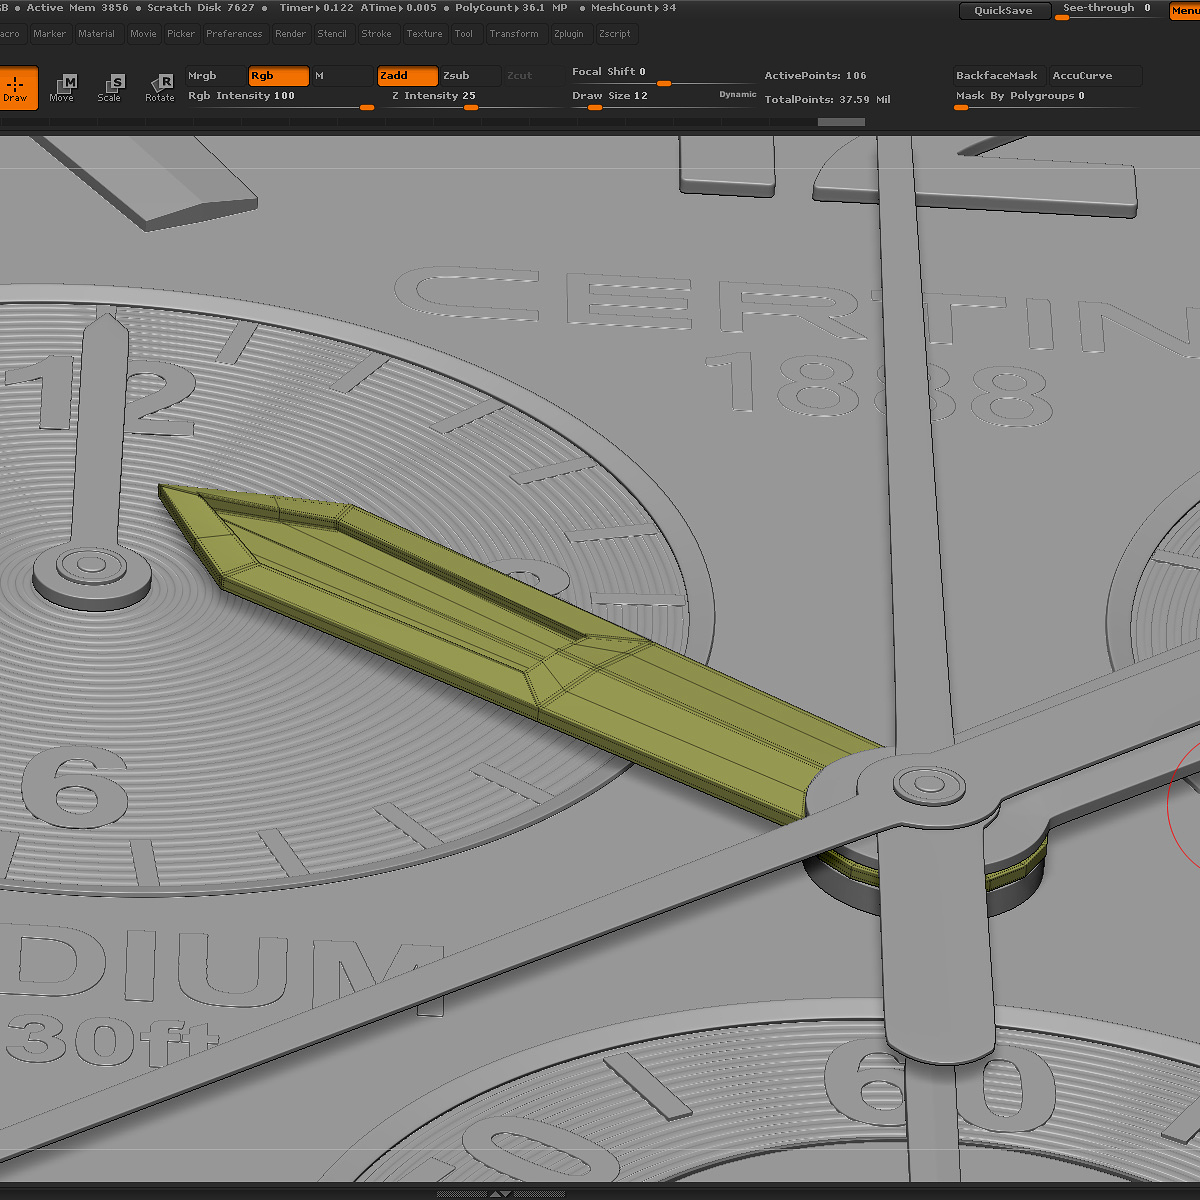Viewport: 1200px width, 1200px height.
Task: Click the MeshCount 34 readout
Action: click(x=634, y=8)
